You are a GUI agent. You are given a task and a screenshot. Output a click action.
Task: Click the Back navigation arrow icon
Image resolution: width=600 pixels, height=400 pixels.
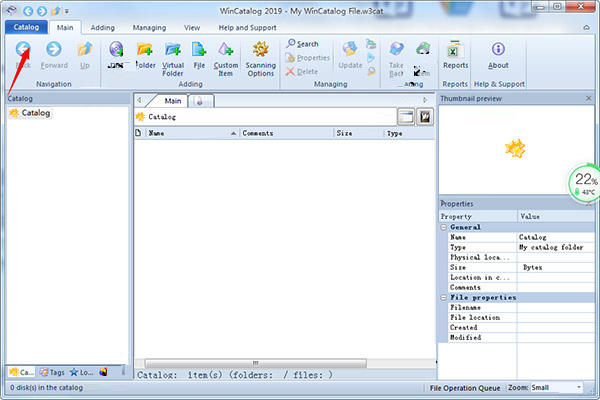22,48
